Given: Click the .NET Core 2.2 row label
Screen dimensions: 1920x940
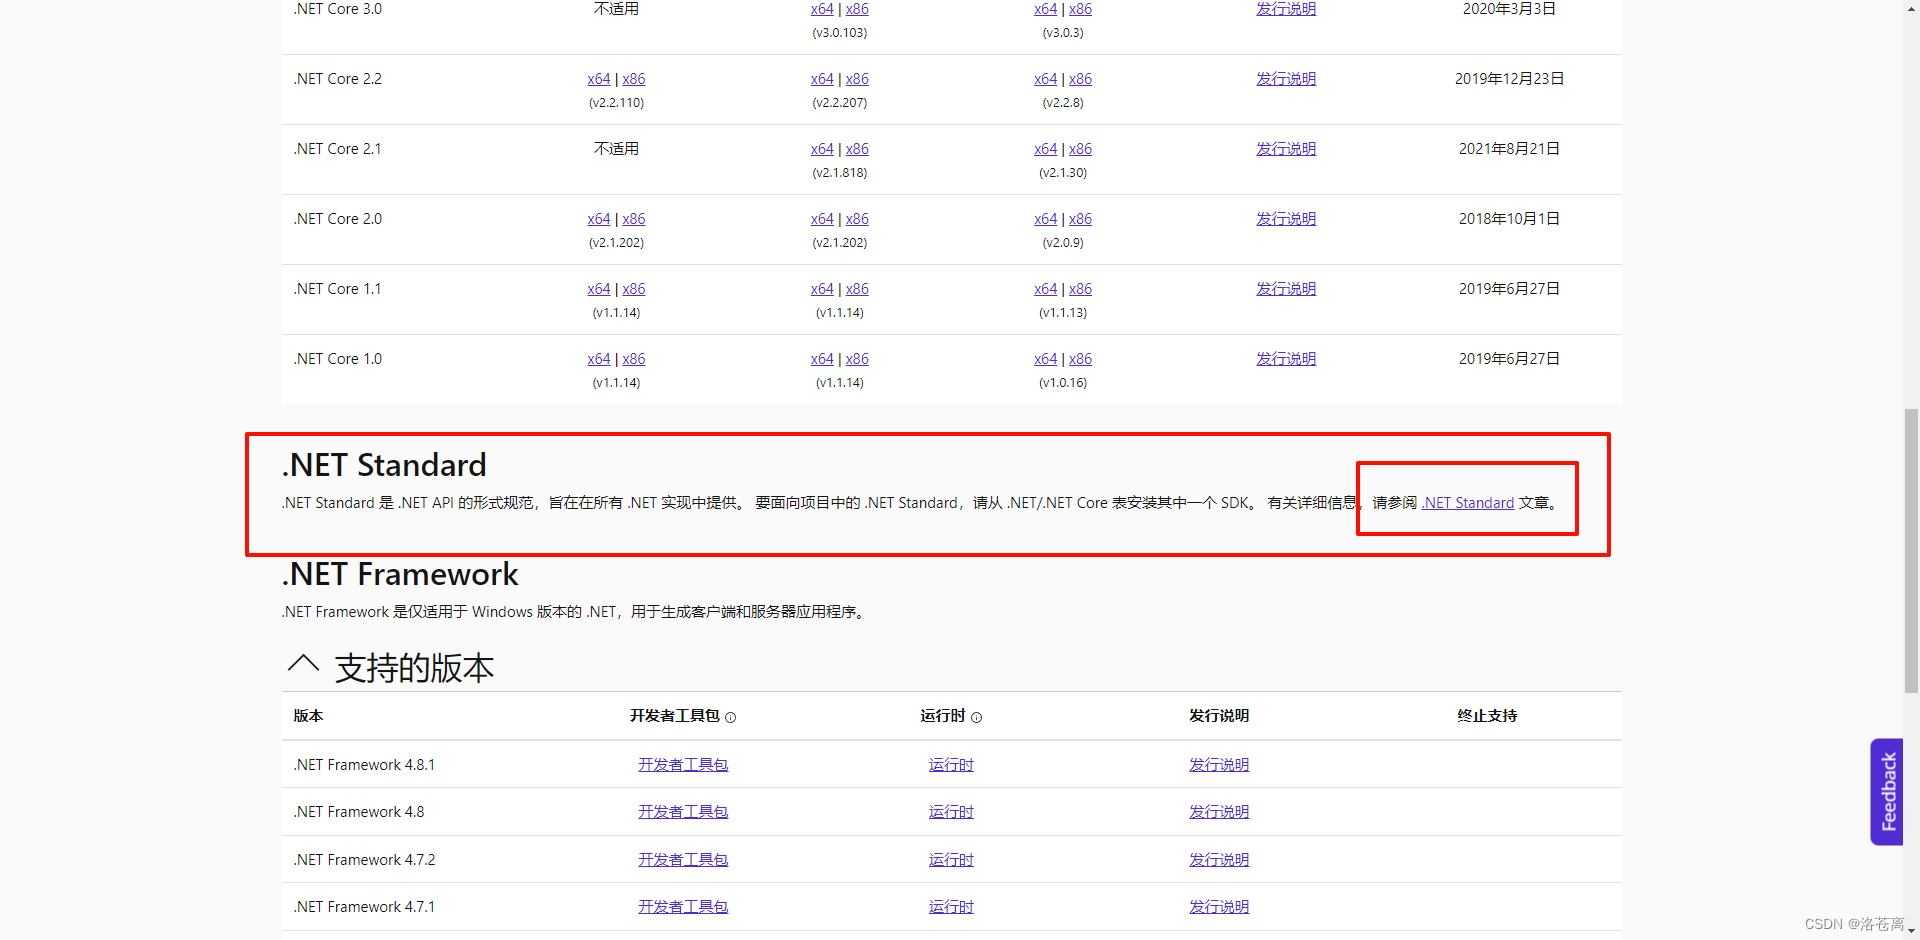Looking at the screenshot, I should (338, 79).
